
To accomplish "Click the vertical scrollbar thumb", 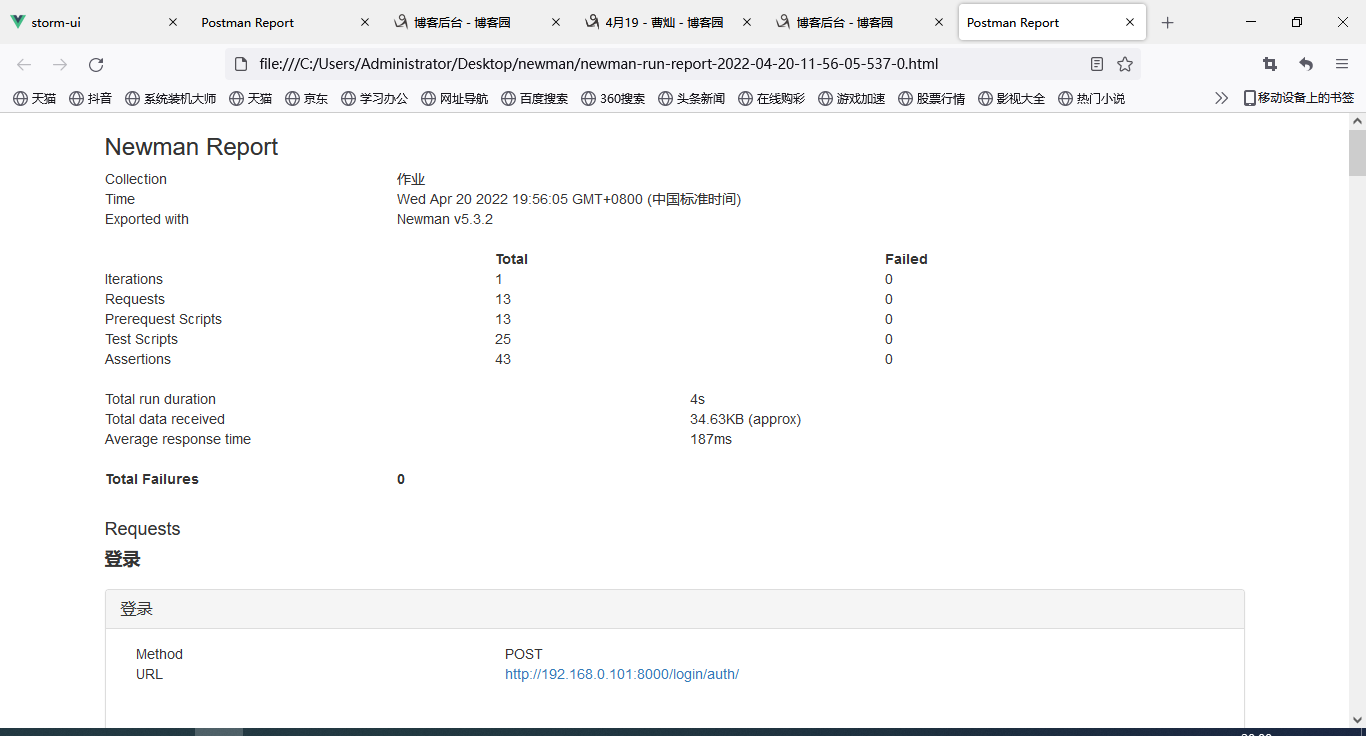I will [x=1357, y=153].
